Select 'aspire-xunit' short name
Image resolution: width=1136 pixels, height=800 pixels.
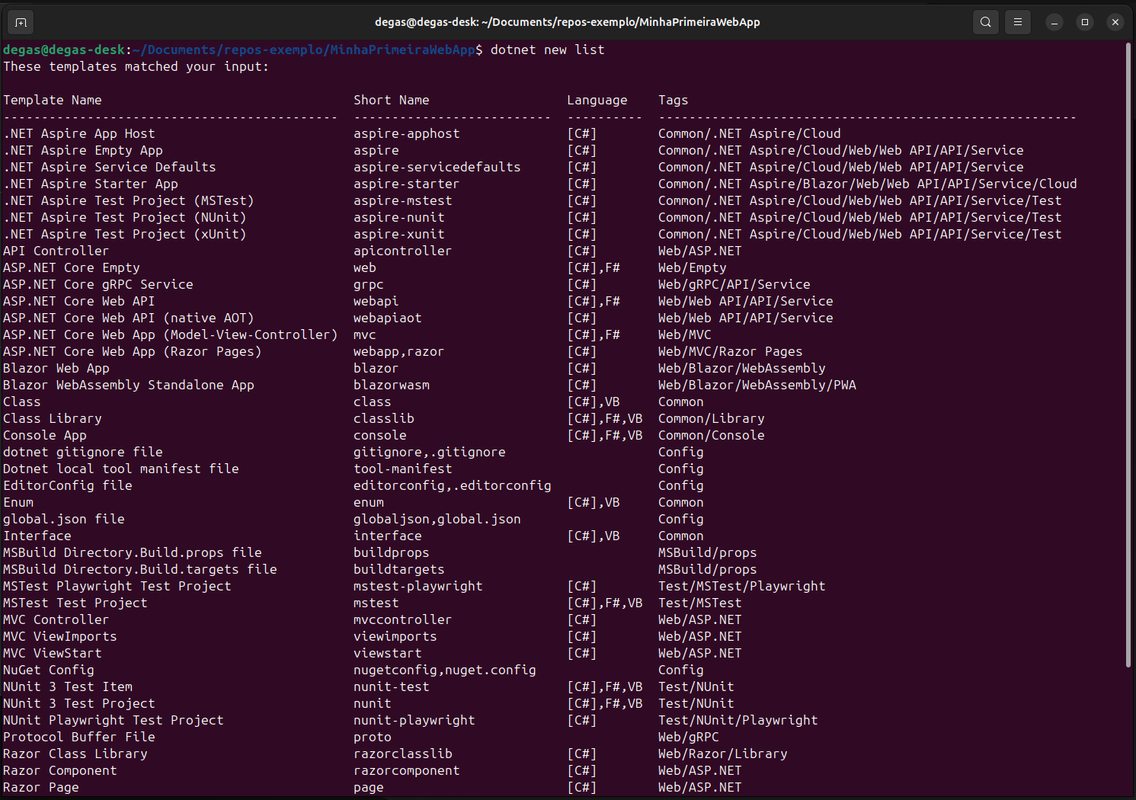[x=399, y=234]
